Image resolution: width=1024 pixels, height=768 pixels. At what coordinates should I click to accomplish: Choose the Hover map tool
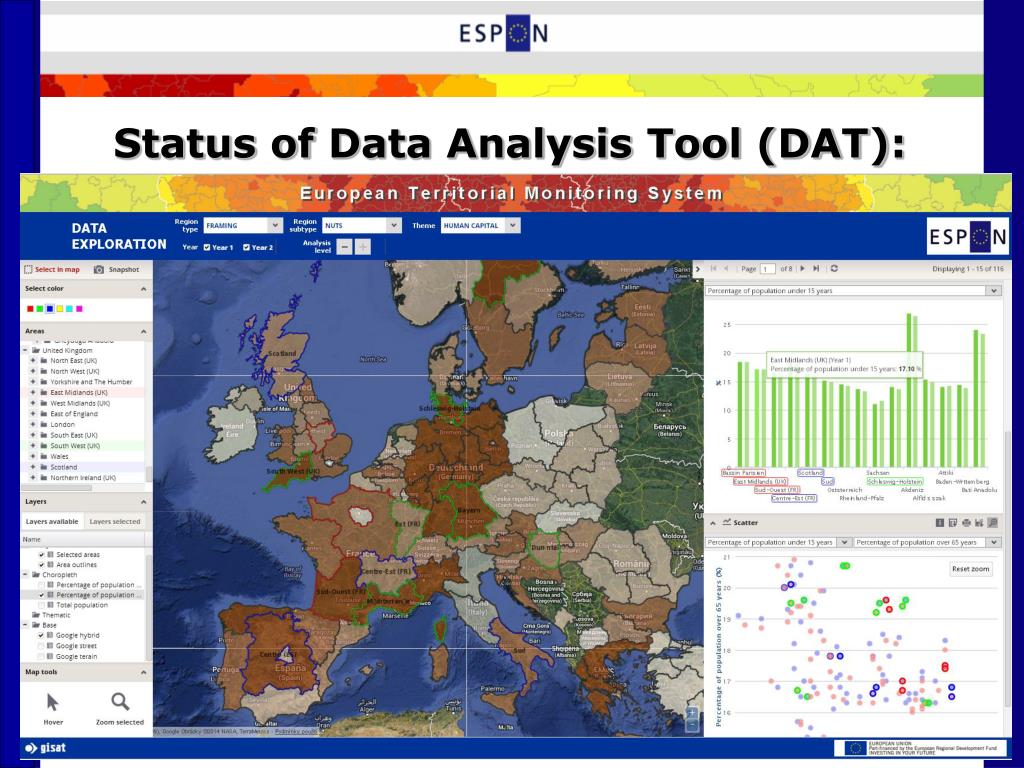(x=53, y=709)
